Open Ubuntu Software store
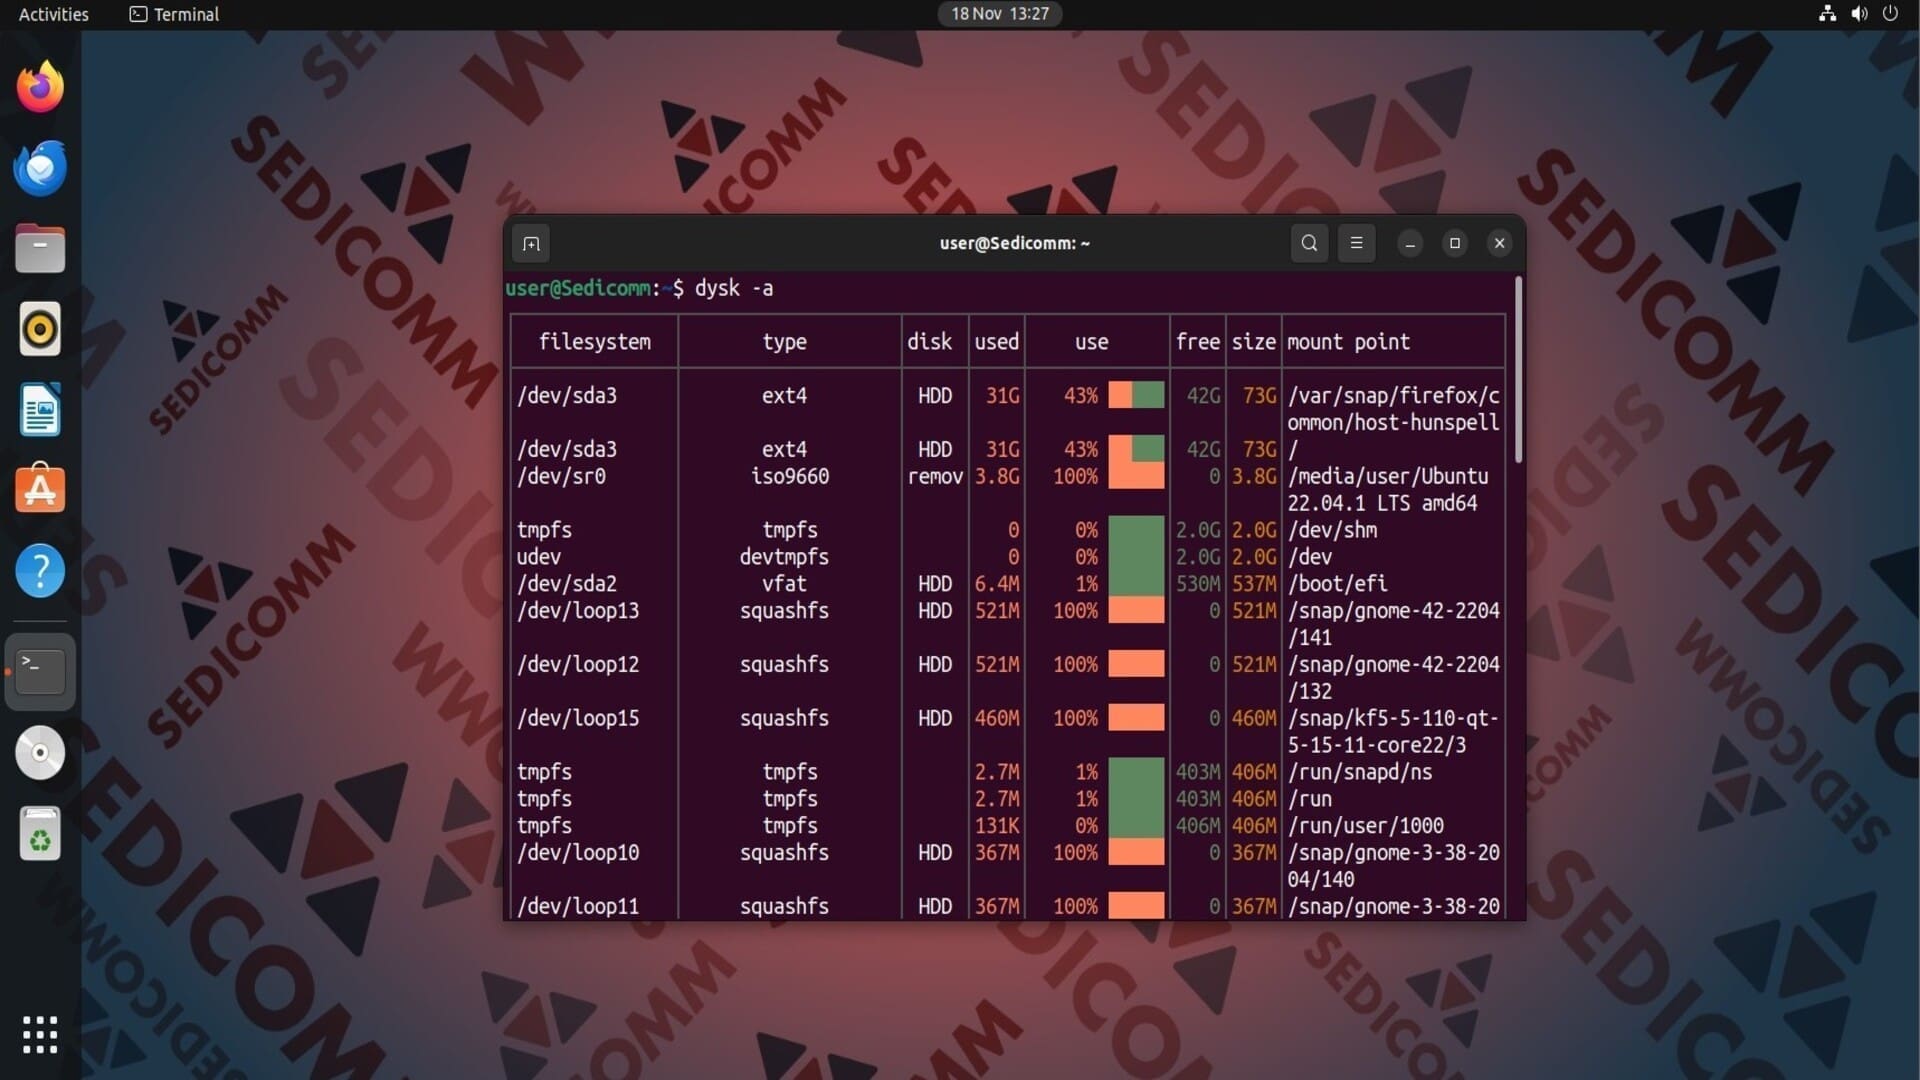Screen dimensions: 1920x1080 click(40, 490)
